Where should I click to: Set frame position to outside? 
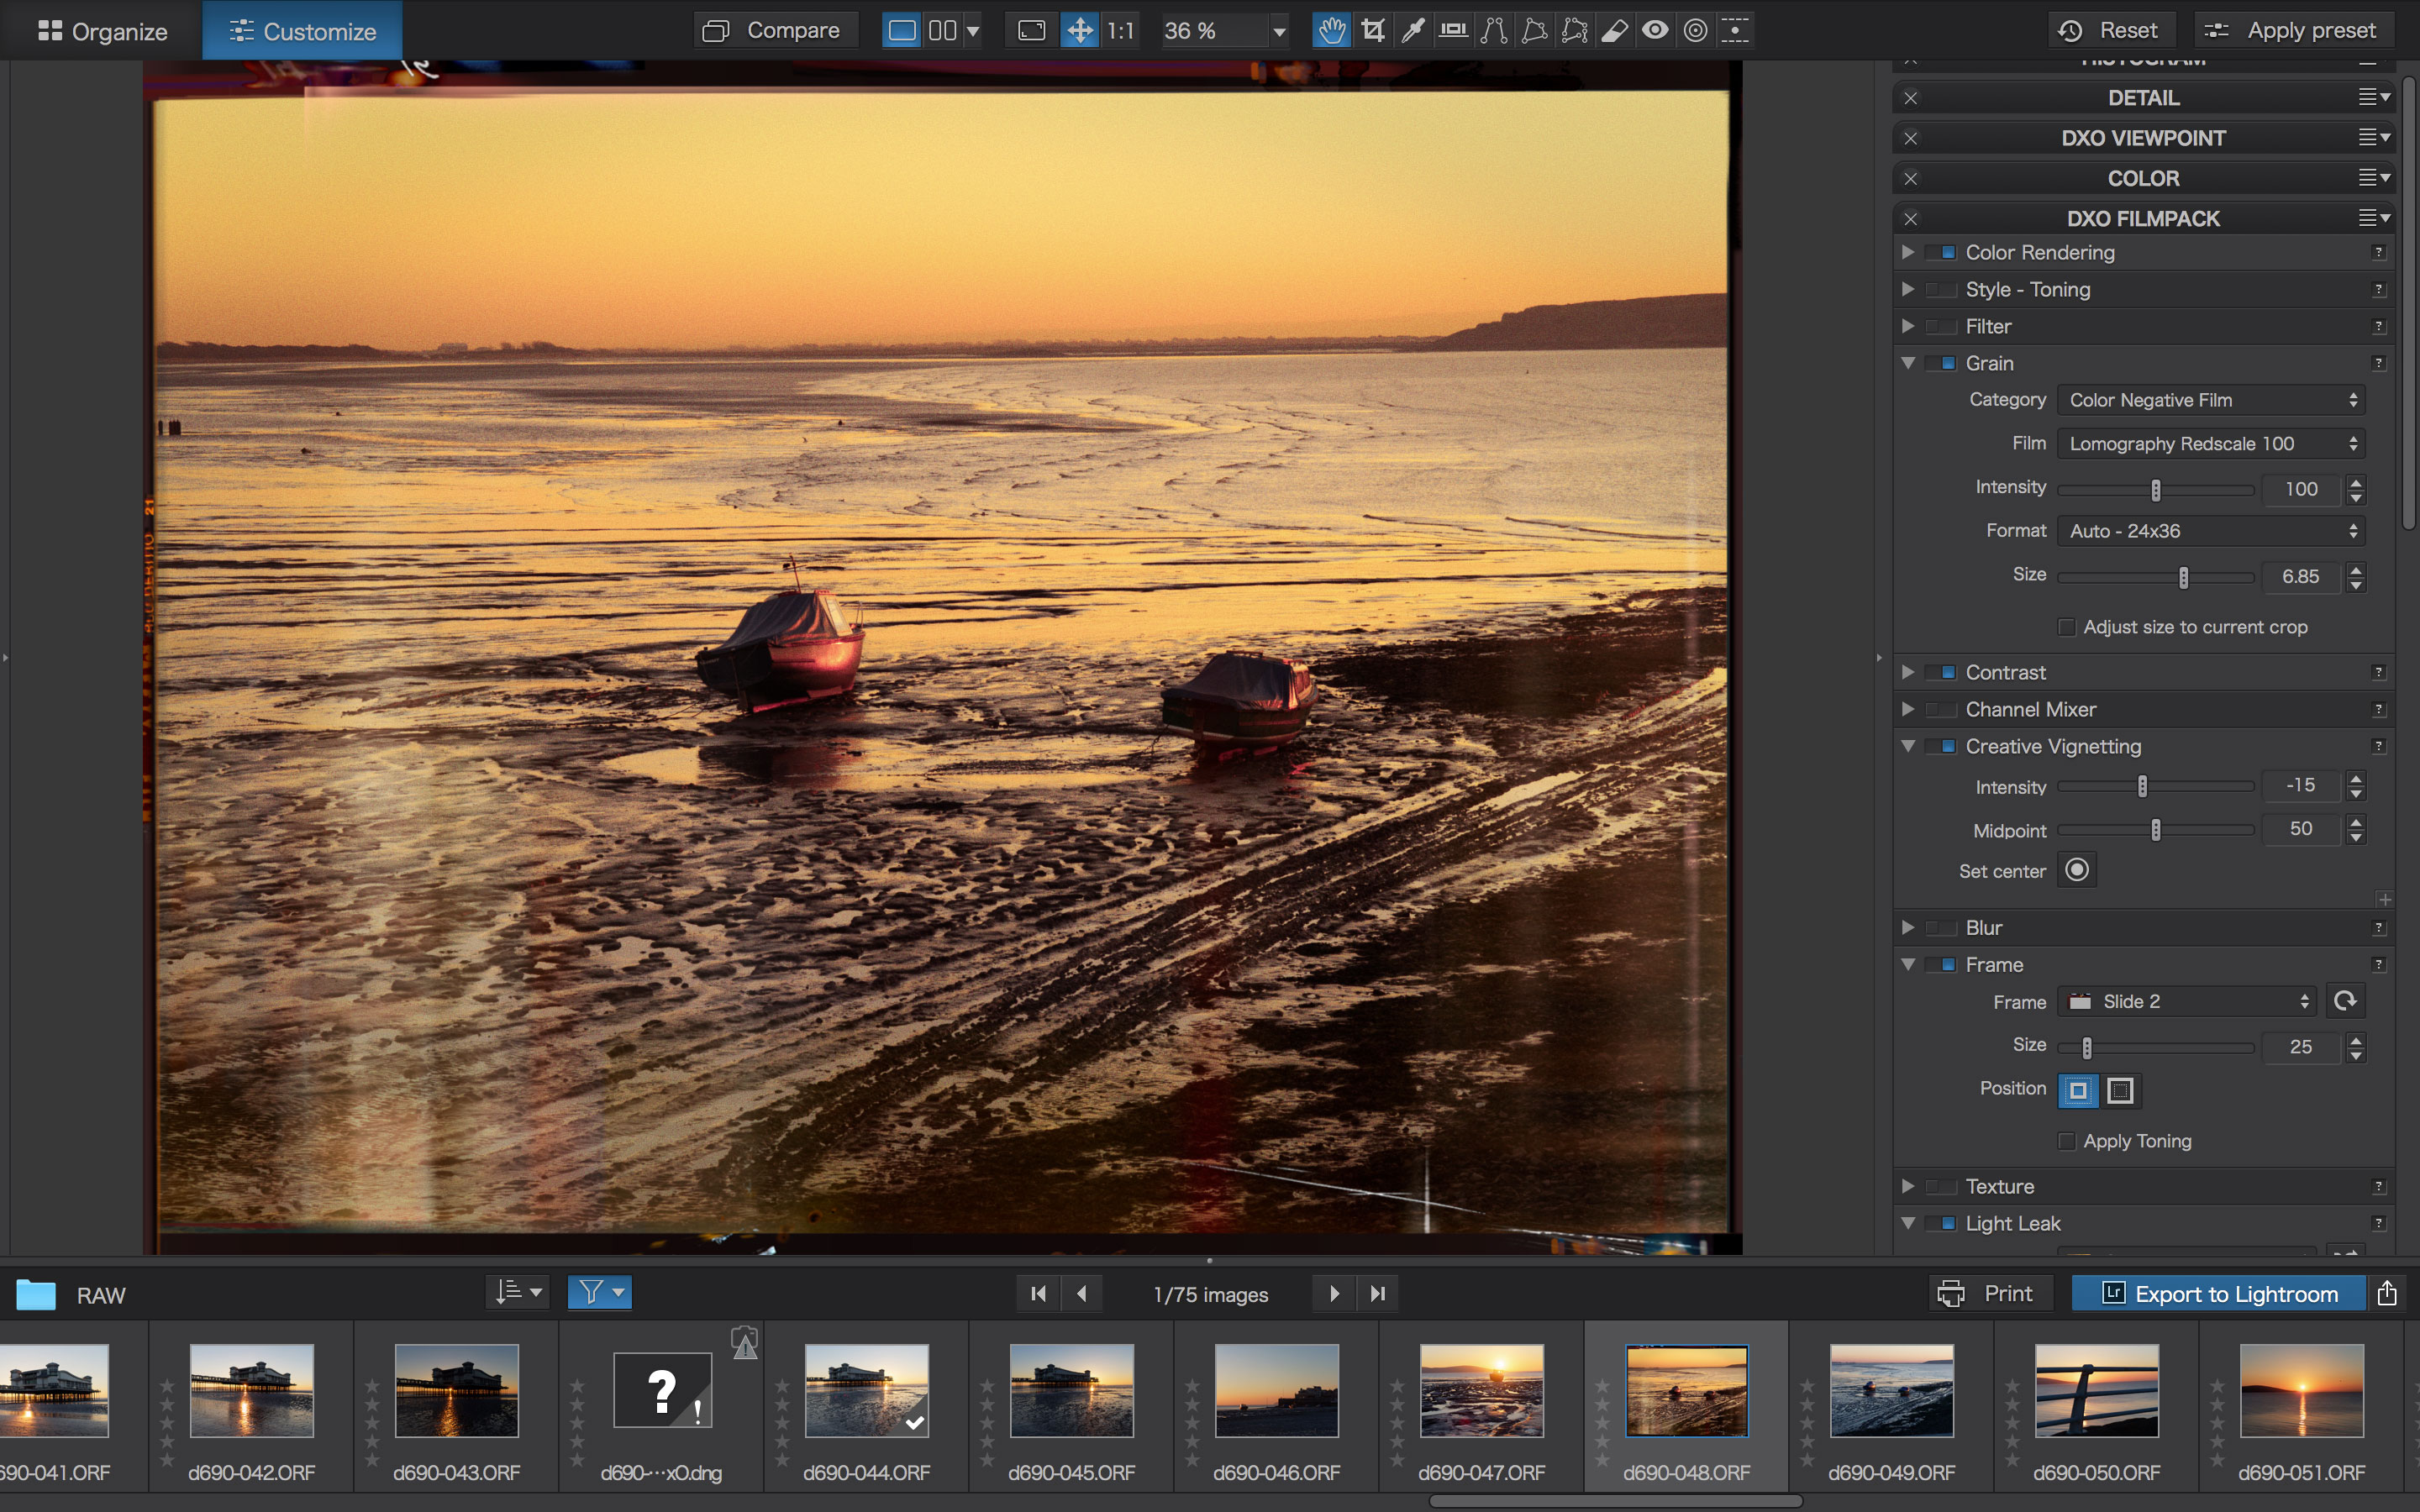(2120, 1090)
